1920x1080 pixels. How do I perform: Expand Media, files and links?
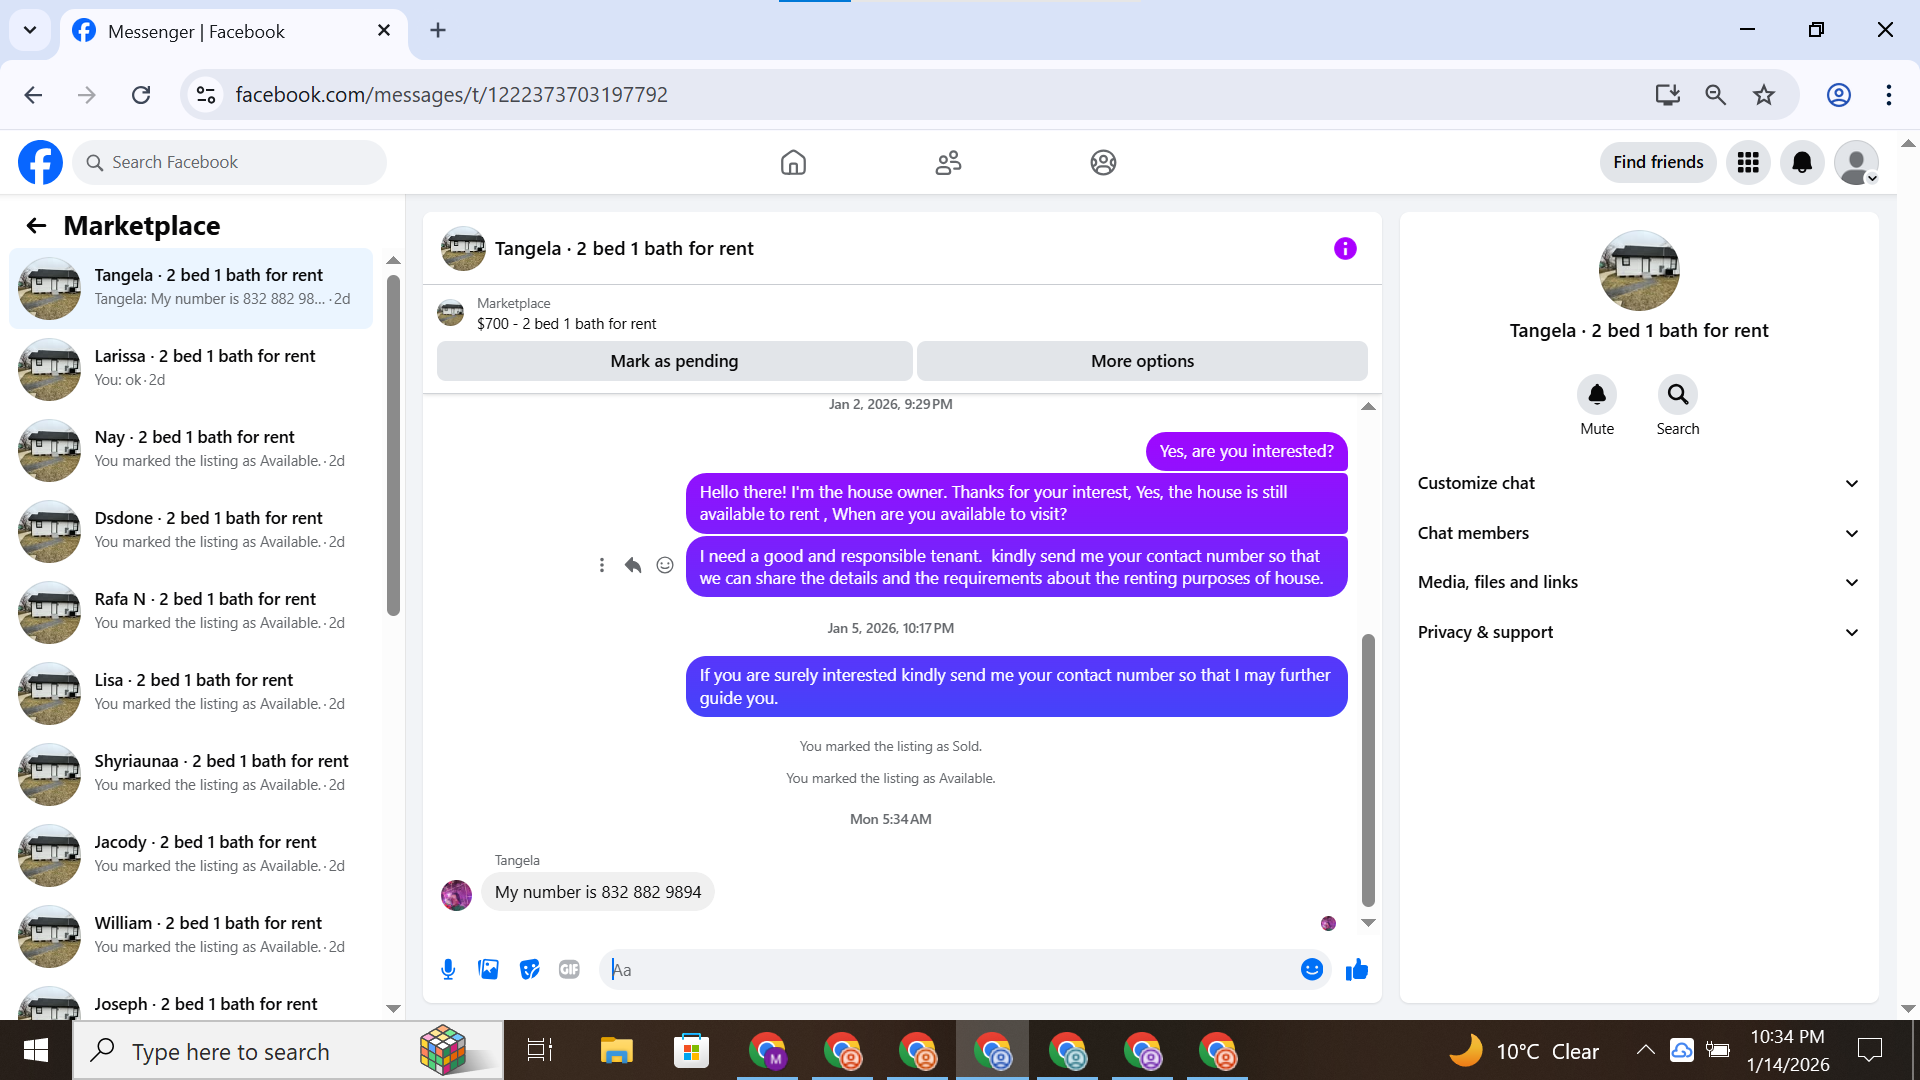[x=1638, y=582]
